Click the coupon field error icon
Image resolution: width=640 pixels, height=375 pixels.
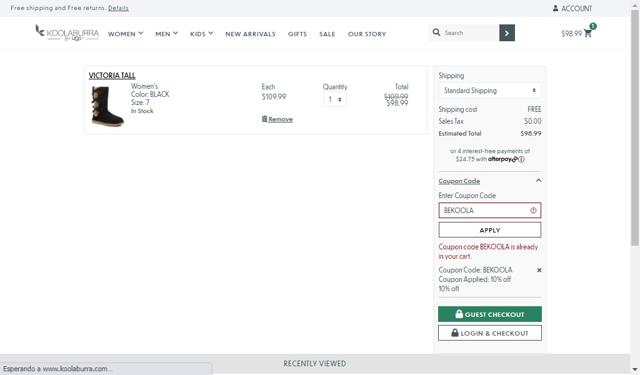(533, 210)
